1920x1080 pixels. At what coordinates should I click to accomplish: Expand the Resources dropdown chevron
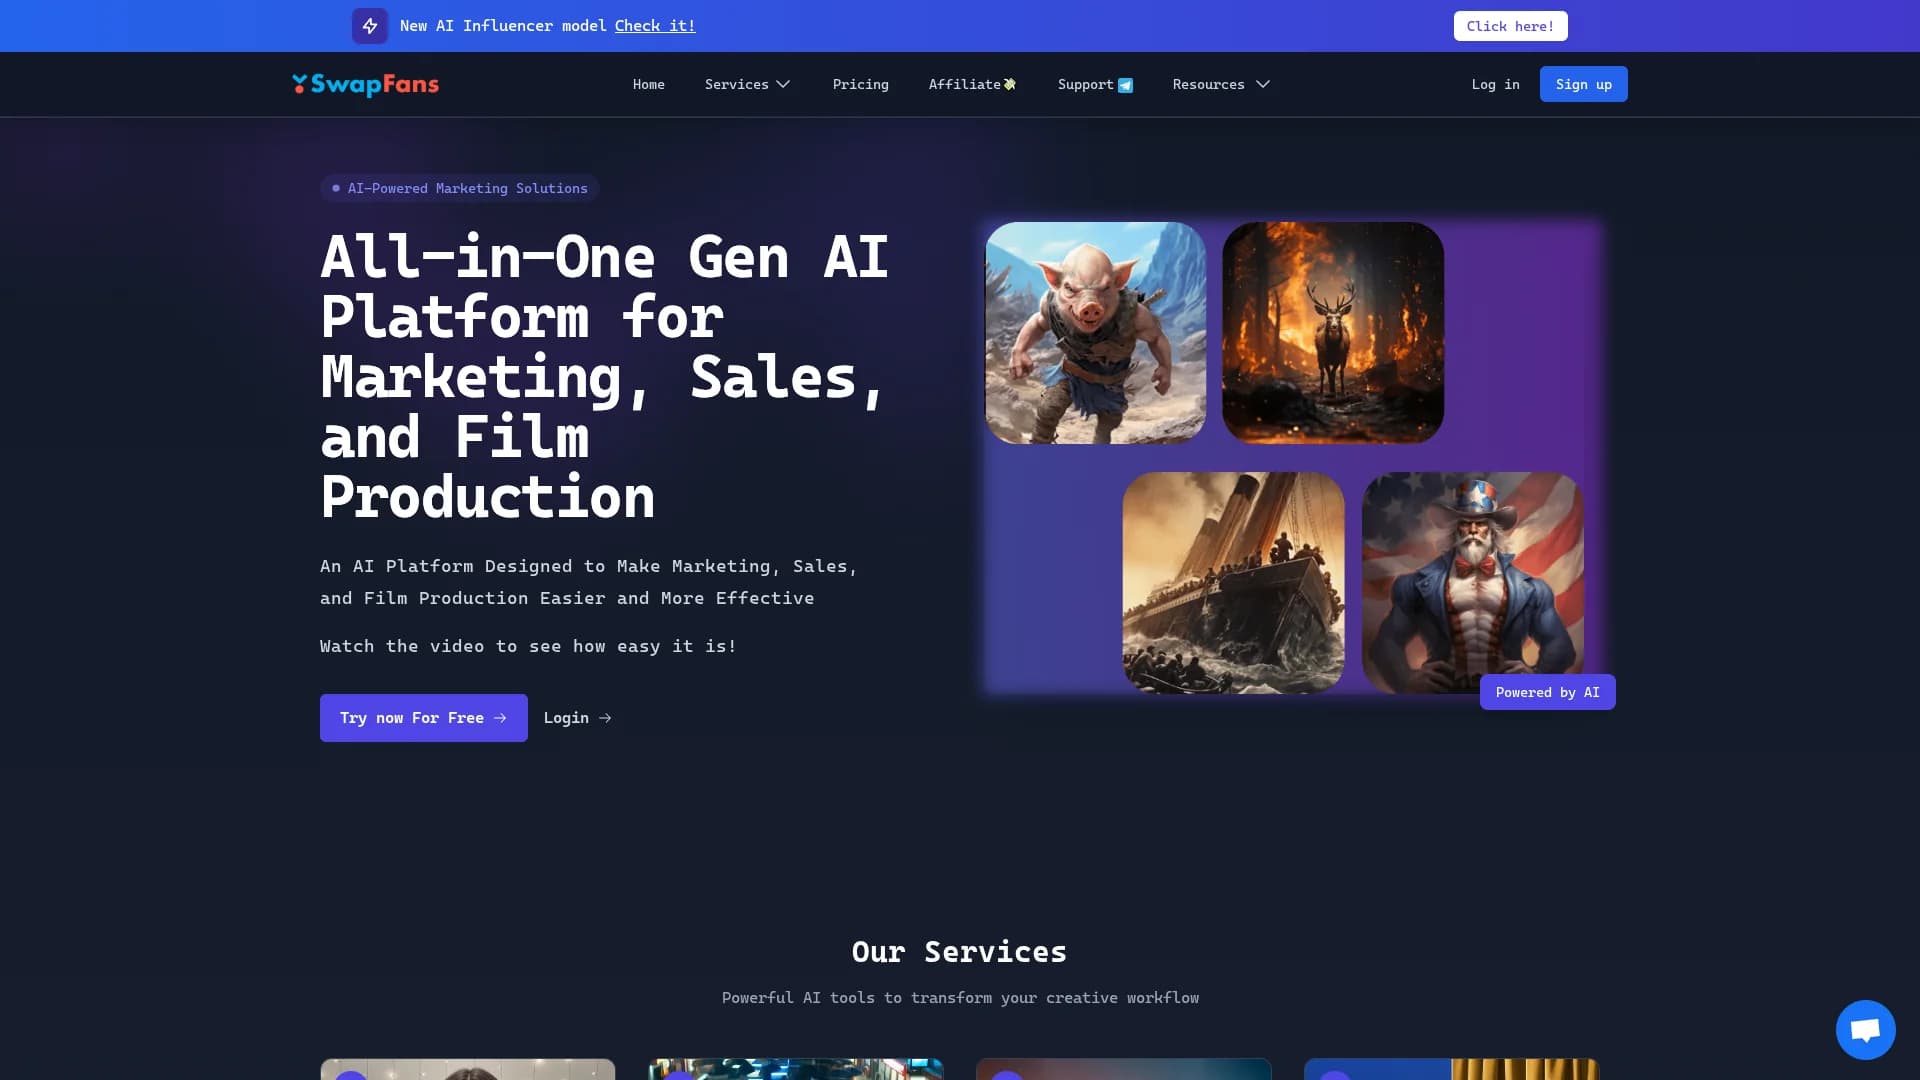point(1263,84)
